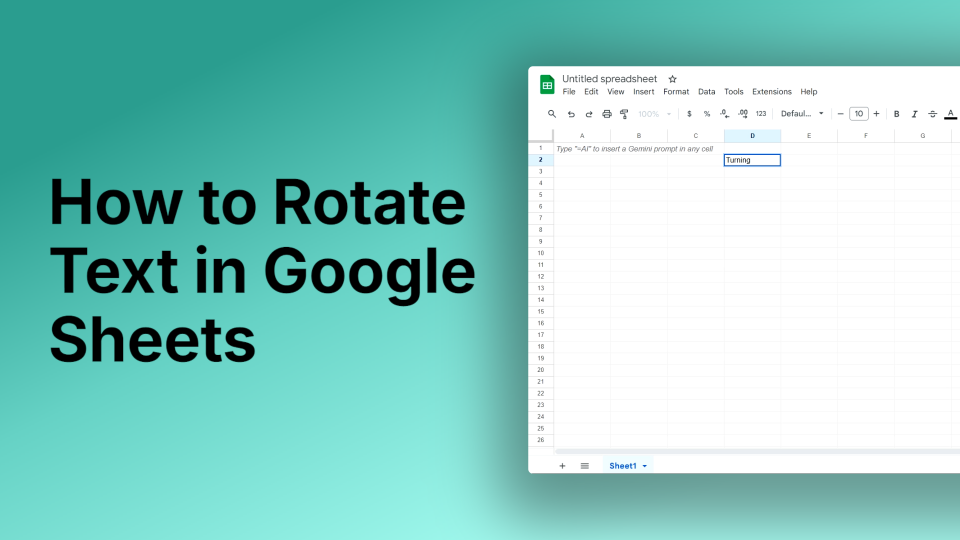Select column F header
960x540 pixels.
[x=866, y=136]
